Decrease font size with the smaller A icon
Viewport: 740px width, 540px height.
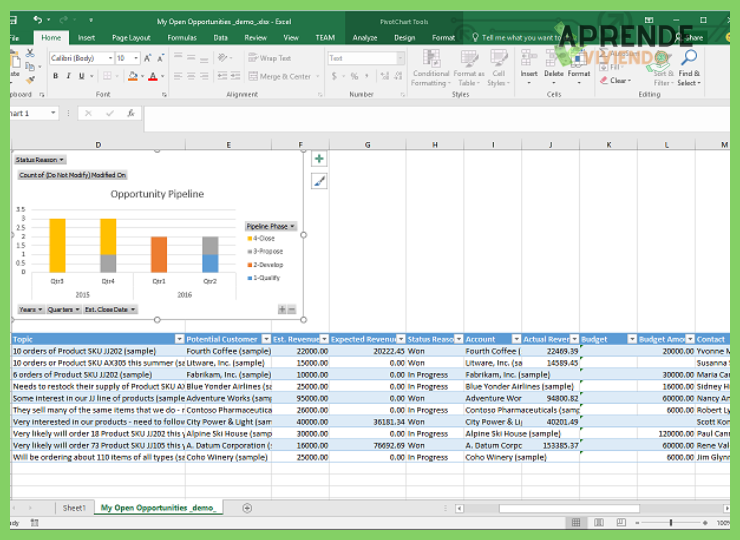pyautogui.click(x=160, y=58)
